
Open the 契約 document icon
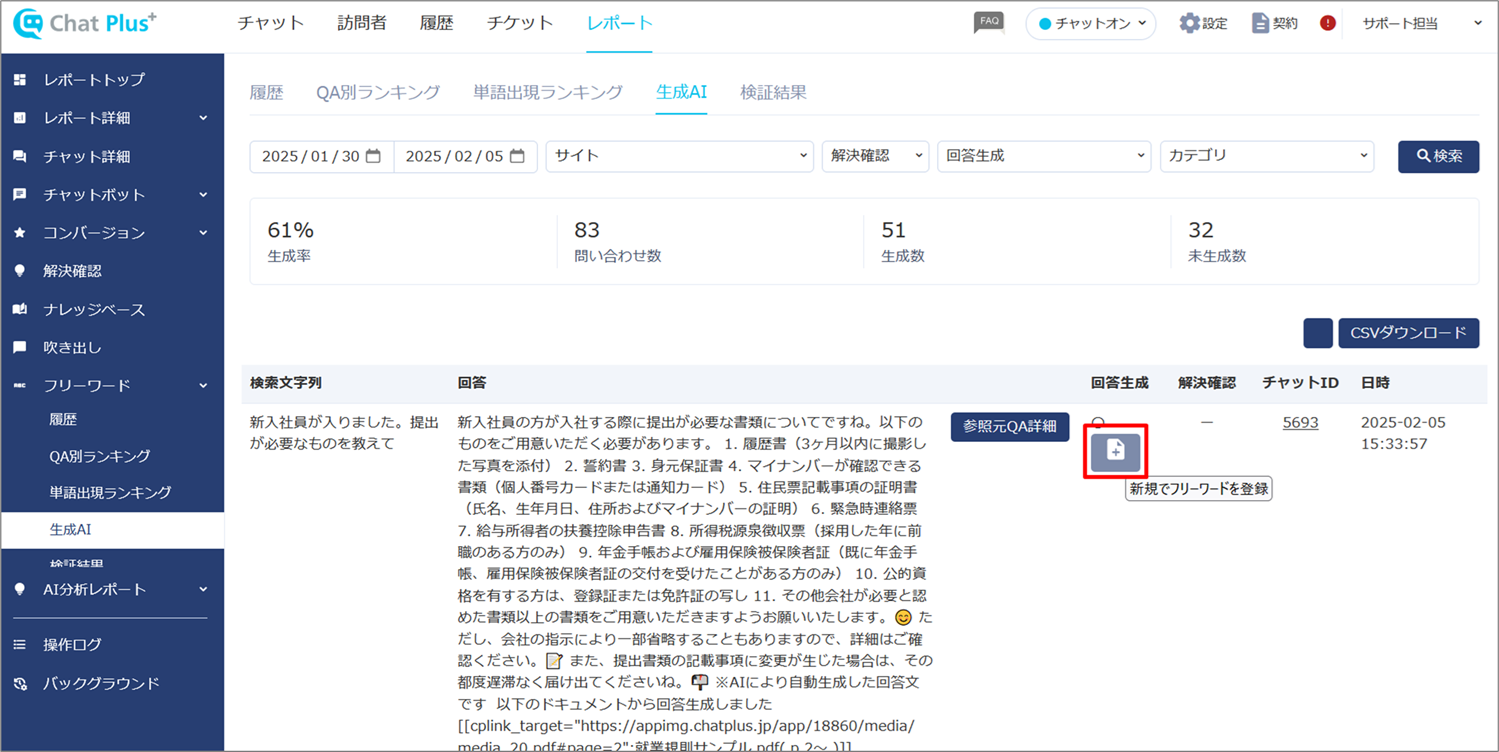tap(1260, 23)
